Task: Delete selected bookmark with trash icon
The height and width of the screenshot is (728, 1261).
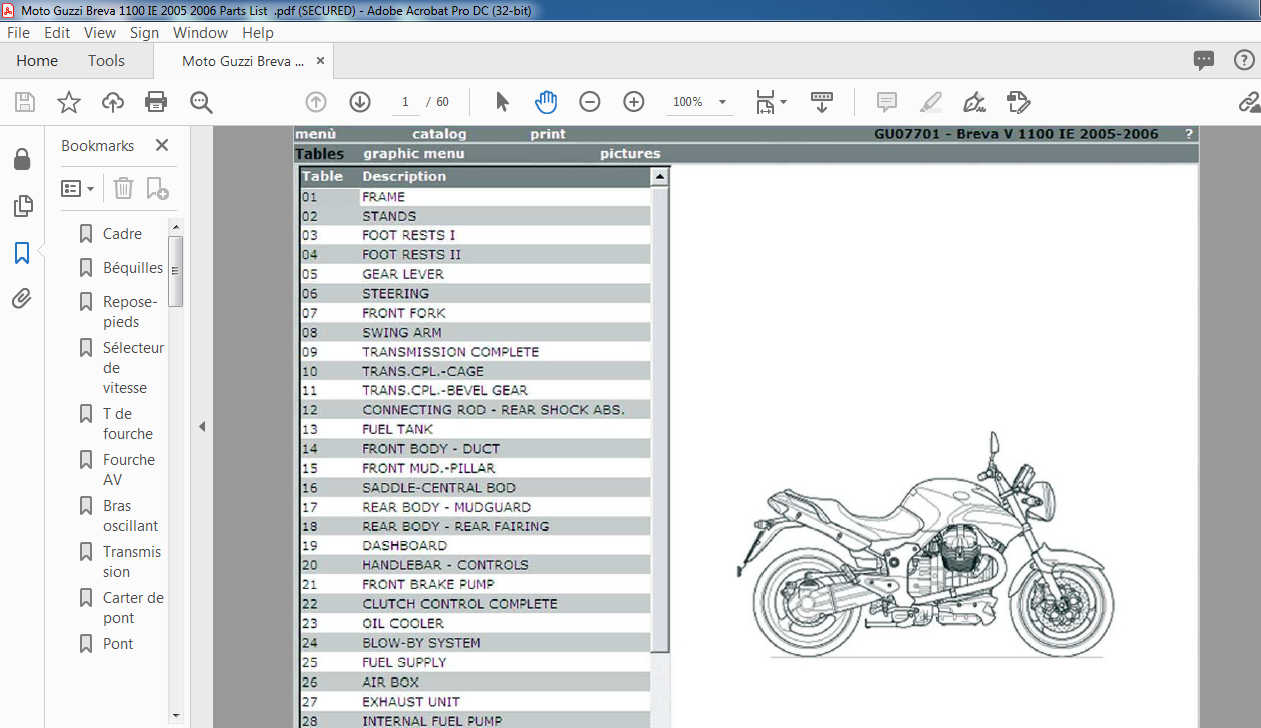Action: click(x=123, y=188)
